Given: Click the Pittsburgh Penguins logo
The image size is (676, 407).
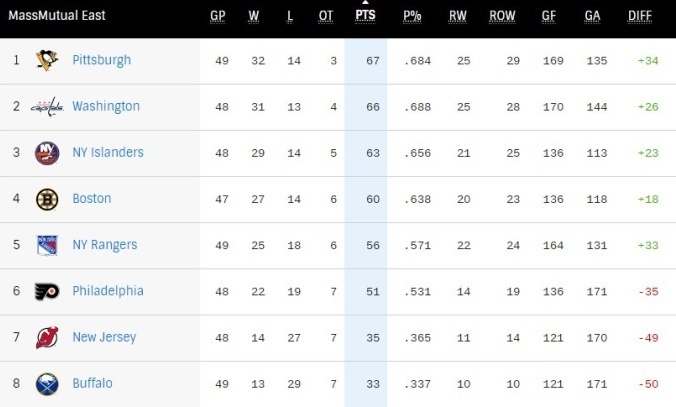Looking at the screenshot, I should click(47, 61).
